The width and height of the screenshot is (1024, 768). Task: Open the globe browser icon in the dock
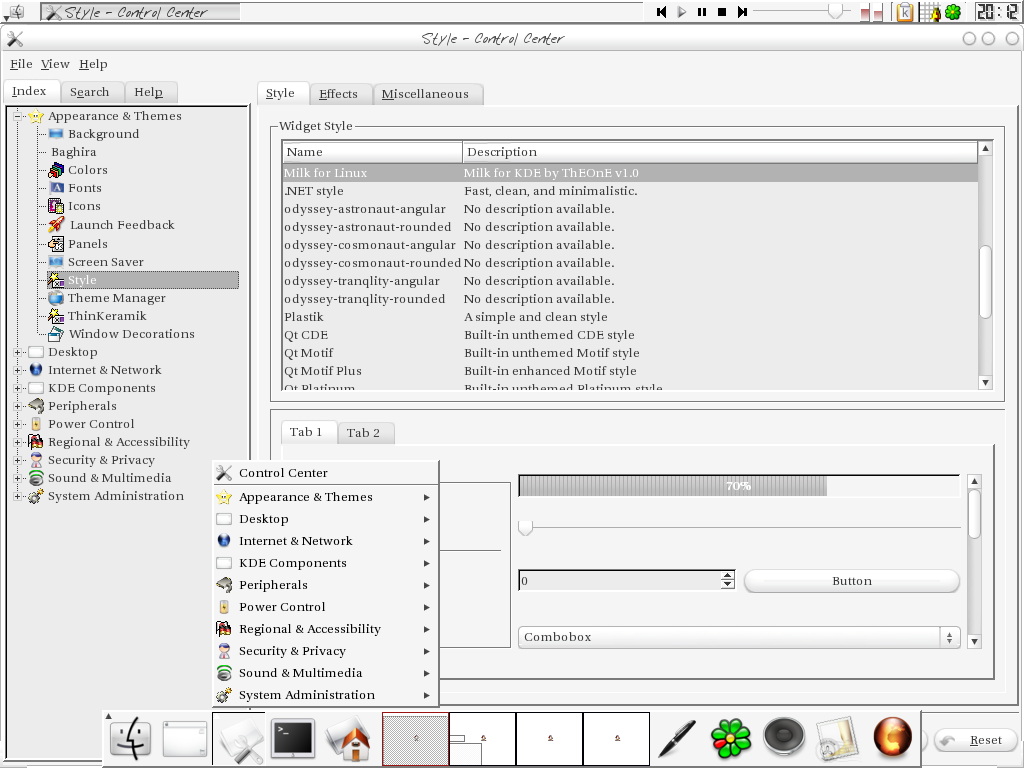pyautogui.click(x=892, y=737)
